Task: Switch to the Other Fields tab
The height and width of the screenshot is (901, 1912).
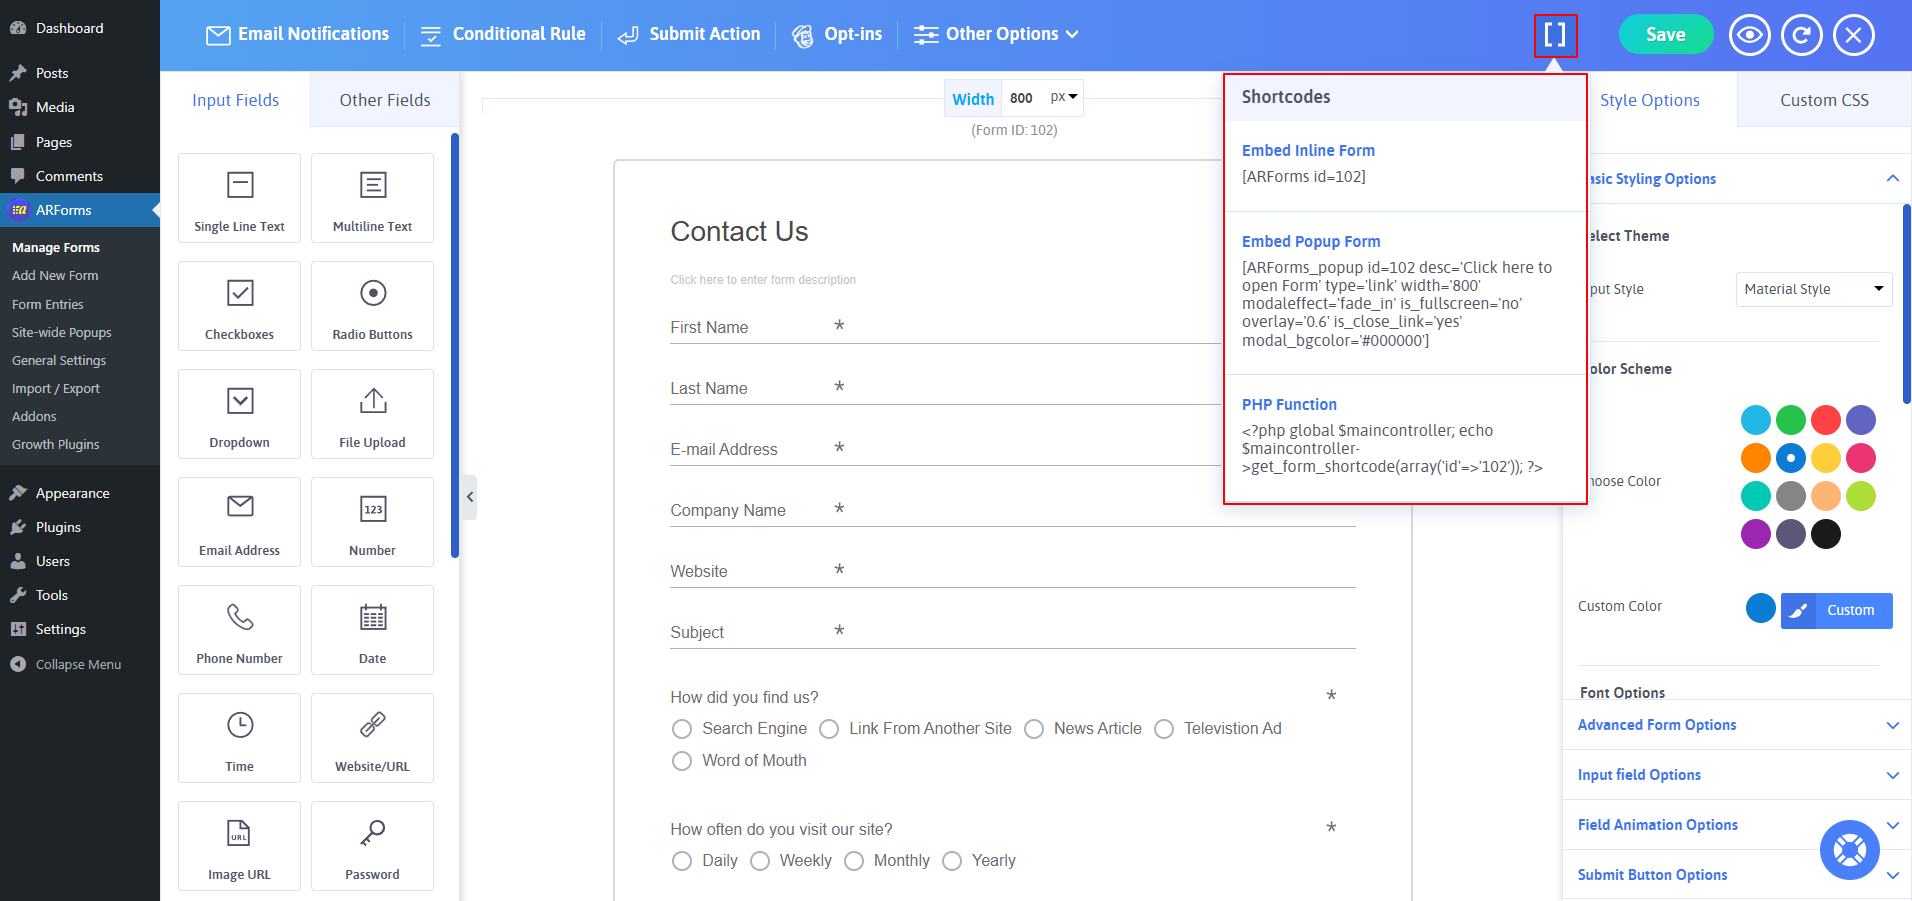Action: point(384,100)
